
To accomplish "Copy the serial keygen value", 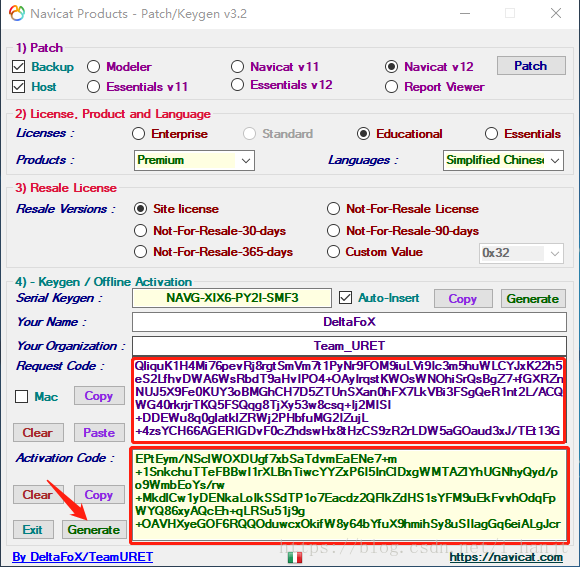I will pyautogui.click(x=463, y=298).
